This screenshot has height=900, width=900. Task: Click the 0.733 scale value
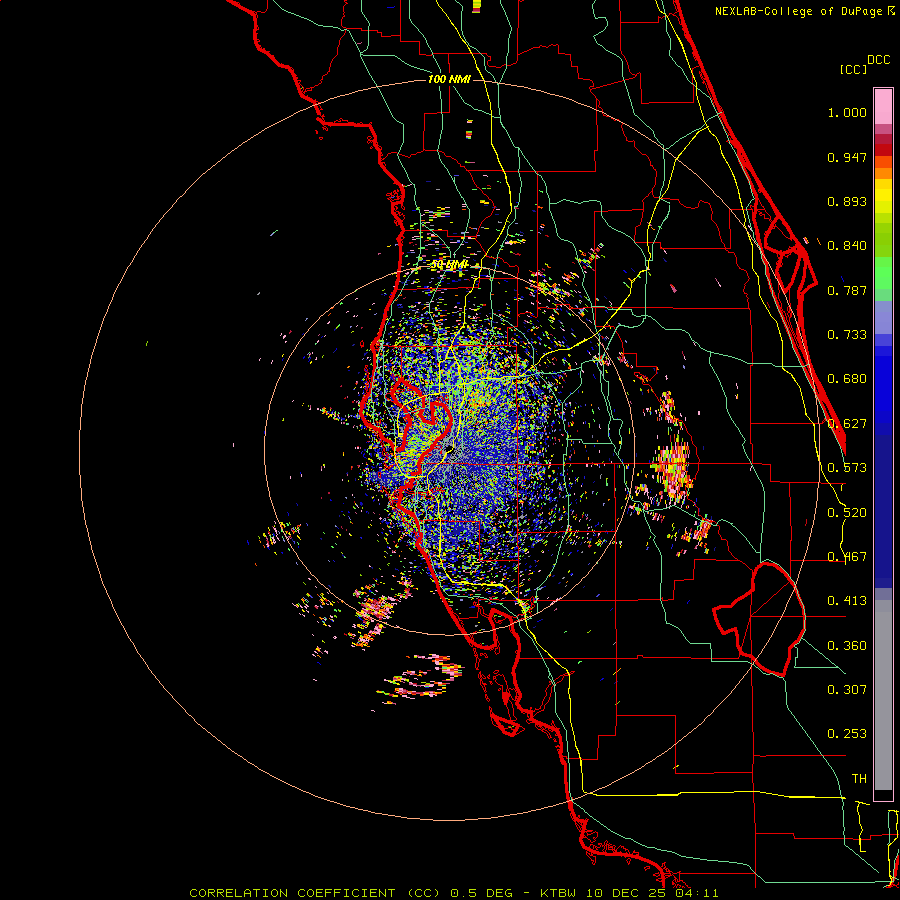tap(847, 335)
